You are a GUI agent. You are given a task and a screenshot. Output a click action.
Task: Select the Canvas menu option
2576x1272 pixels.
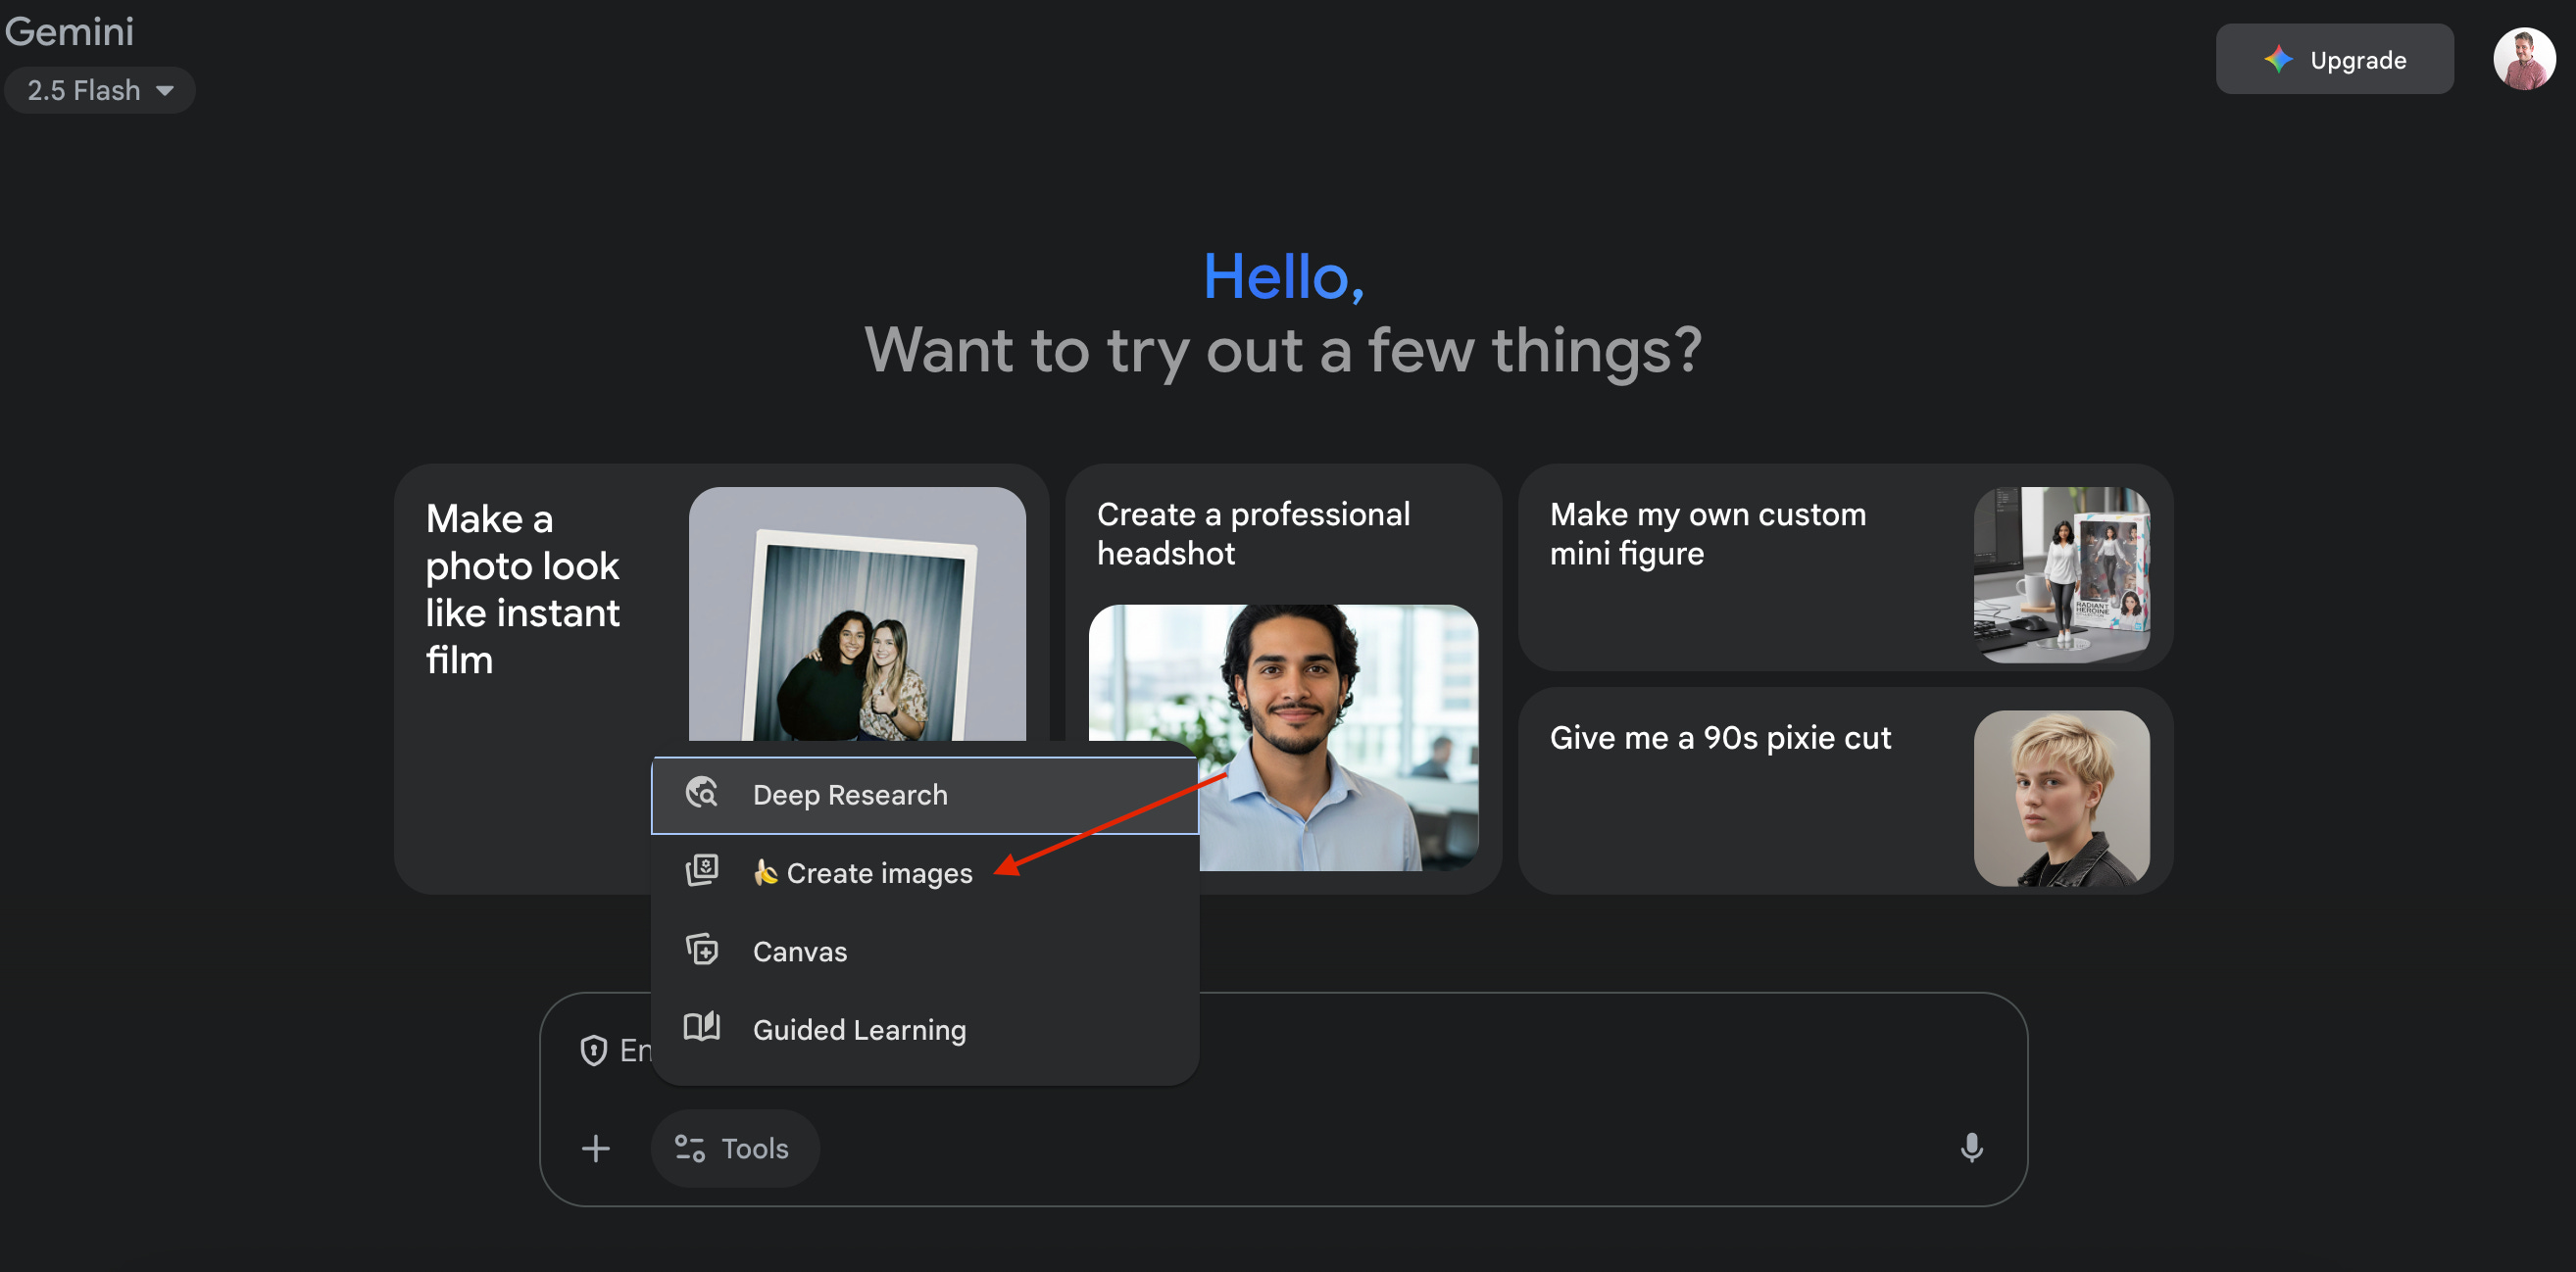pyautogui.click(x=800, y=951)
